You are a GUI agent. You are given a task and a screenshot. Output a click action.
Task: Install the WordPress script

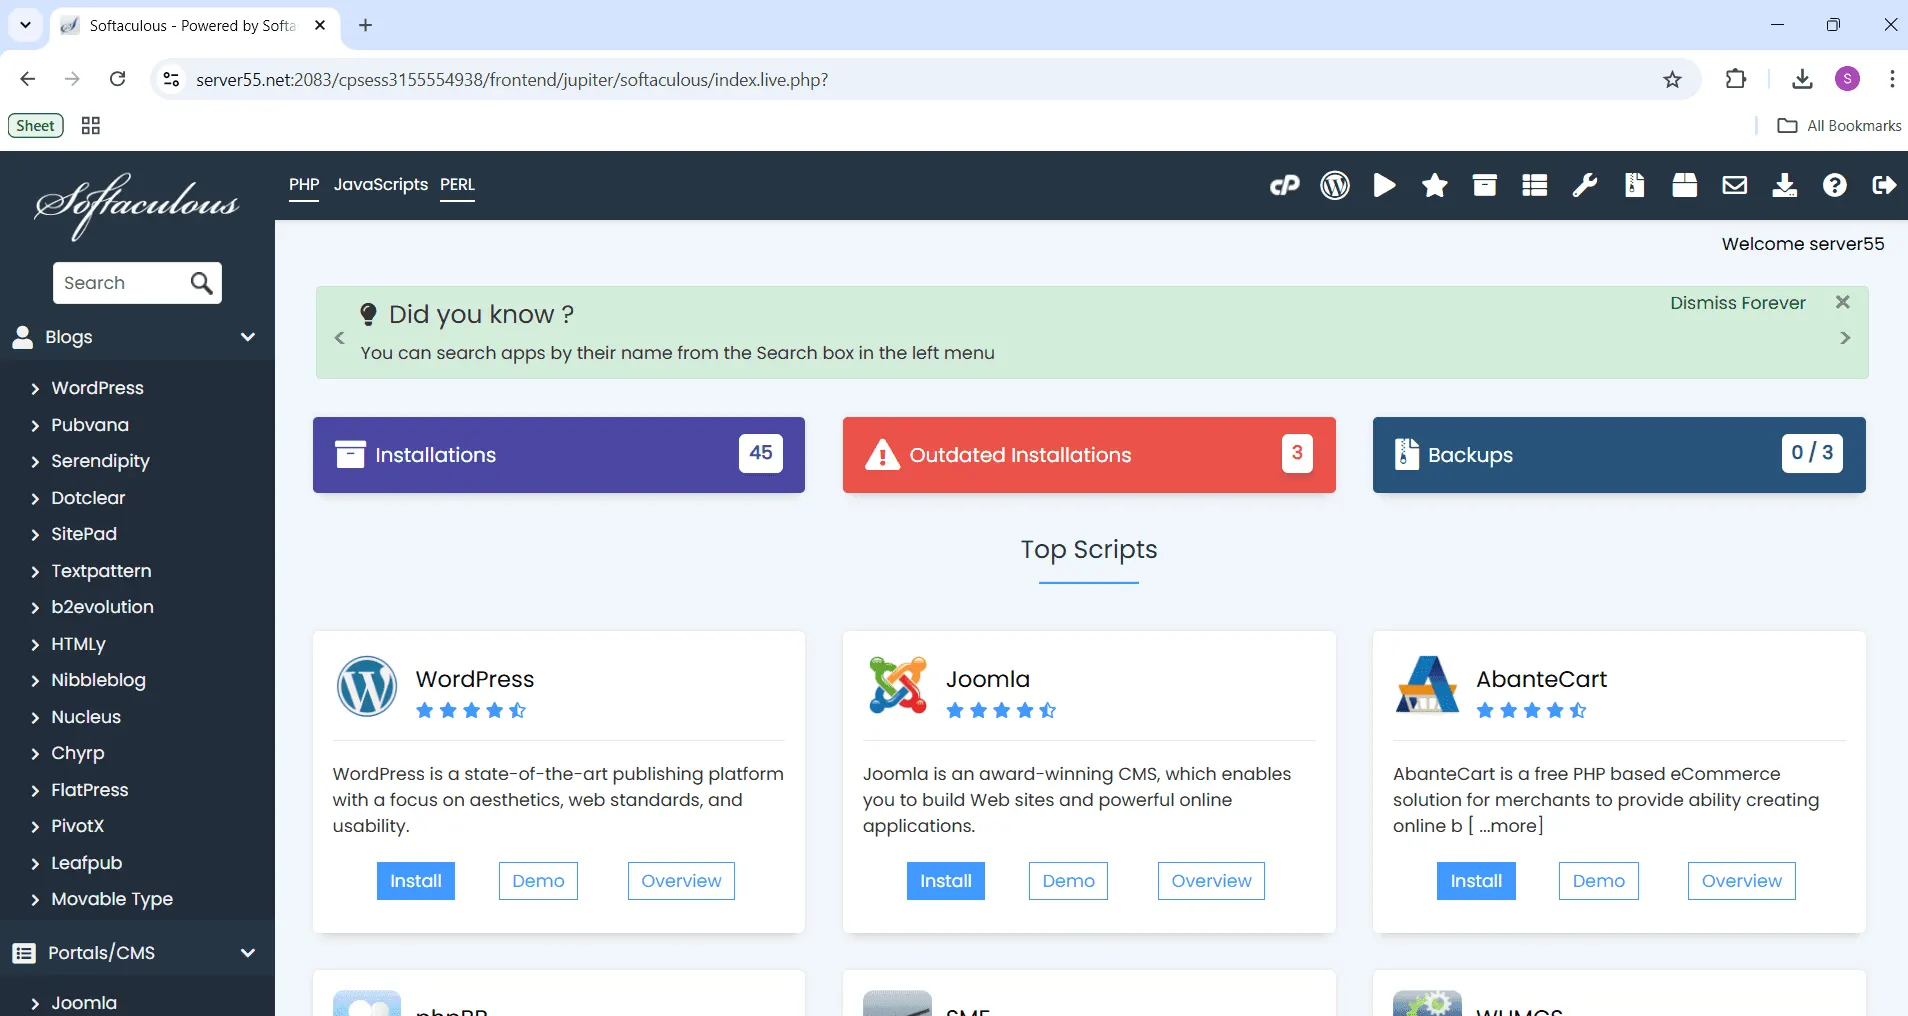click(415, 881)
